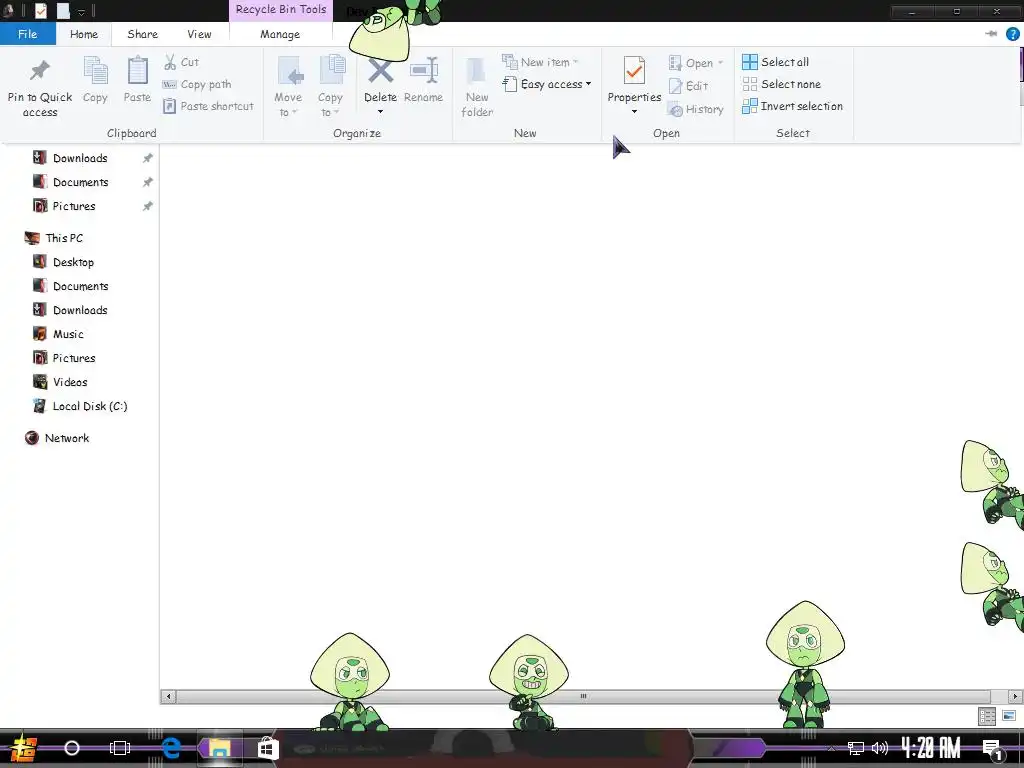Image resolution: width=1024 pixels, height=768 pixels.
Task: Open the network tray icon
Action: (x=856, y=748)
